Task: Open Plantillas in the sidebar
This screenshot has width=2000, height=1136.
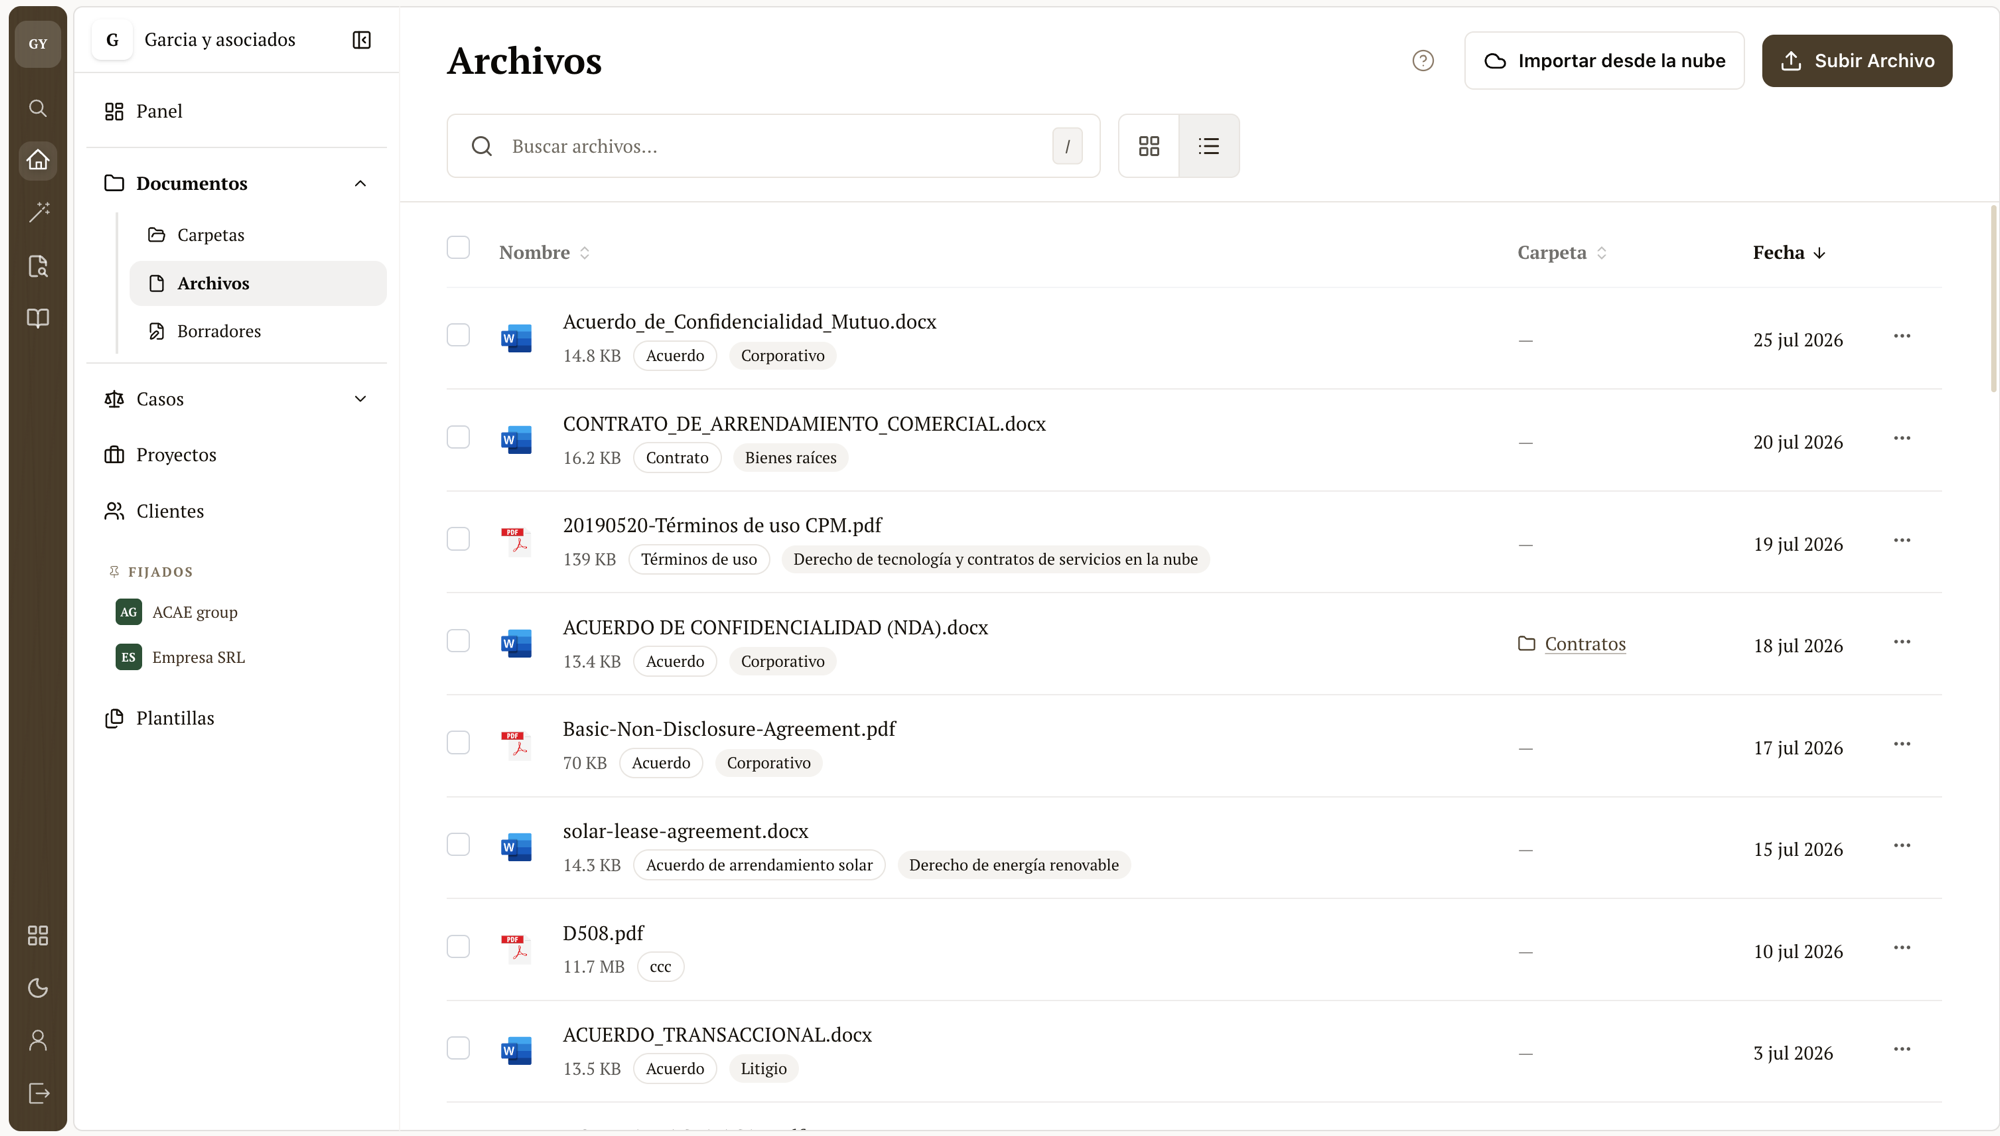Action: point(237,718)
